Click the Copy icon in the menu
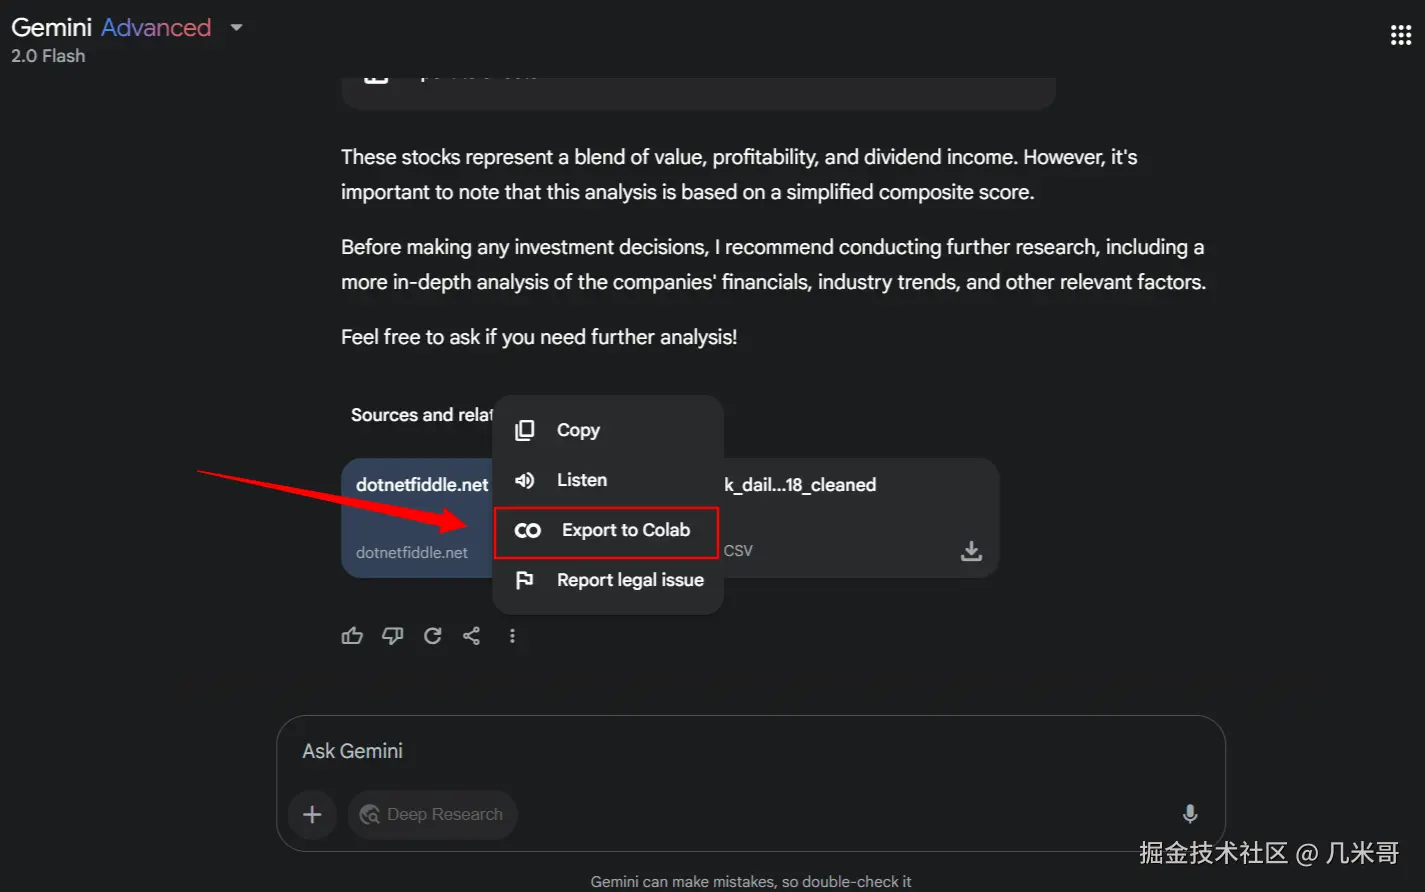 click(525, 430)
